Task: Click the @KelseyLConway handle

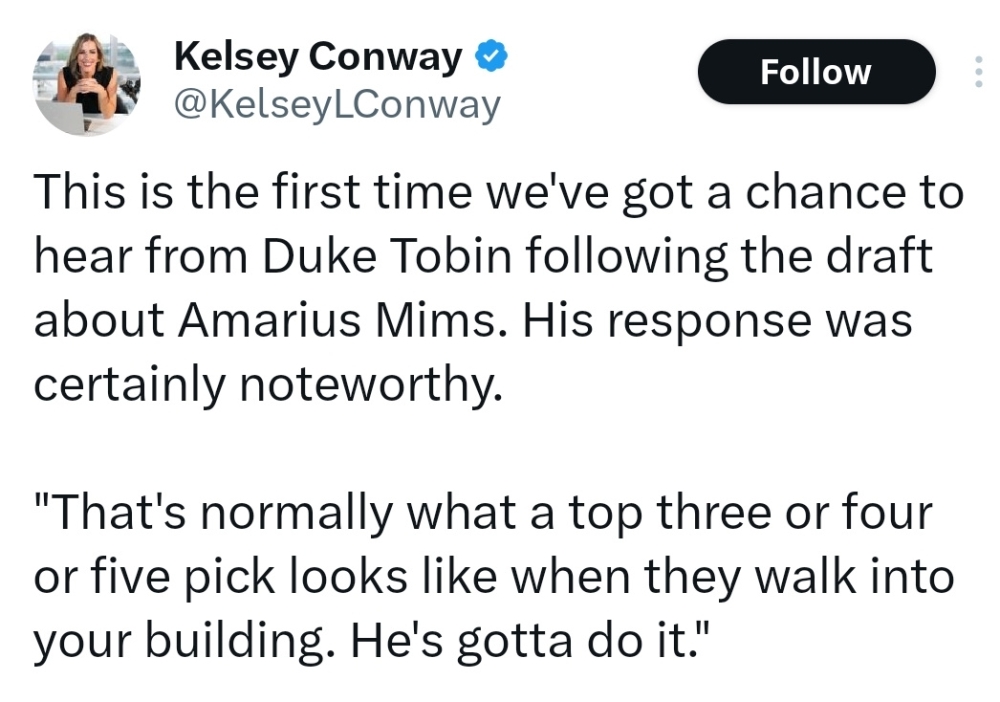Action: click(337, 104)
